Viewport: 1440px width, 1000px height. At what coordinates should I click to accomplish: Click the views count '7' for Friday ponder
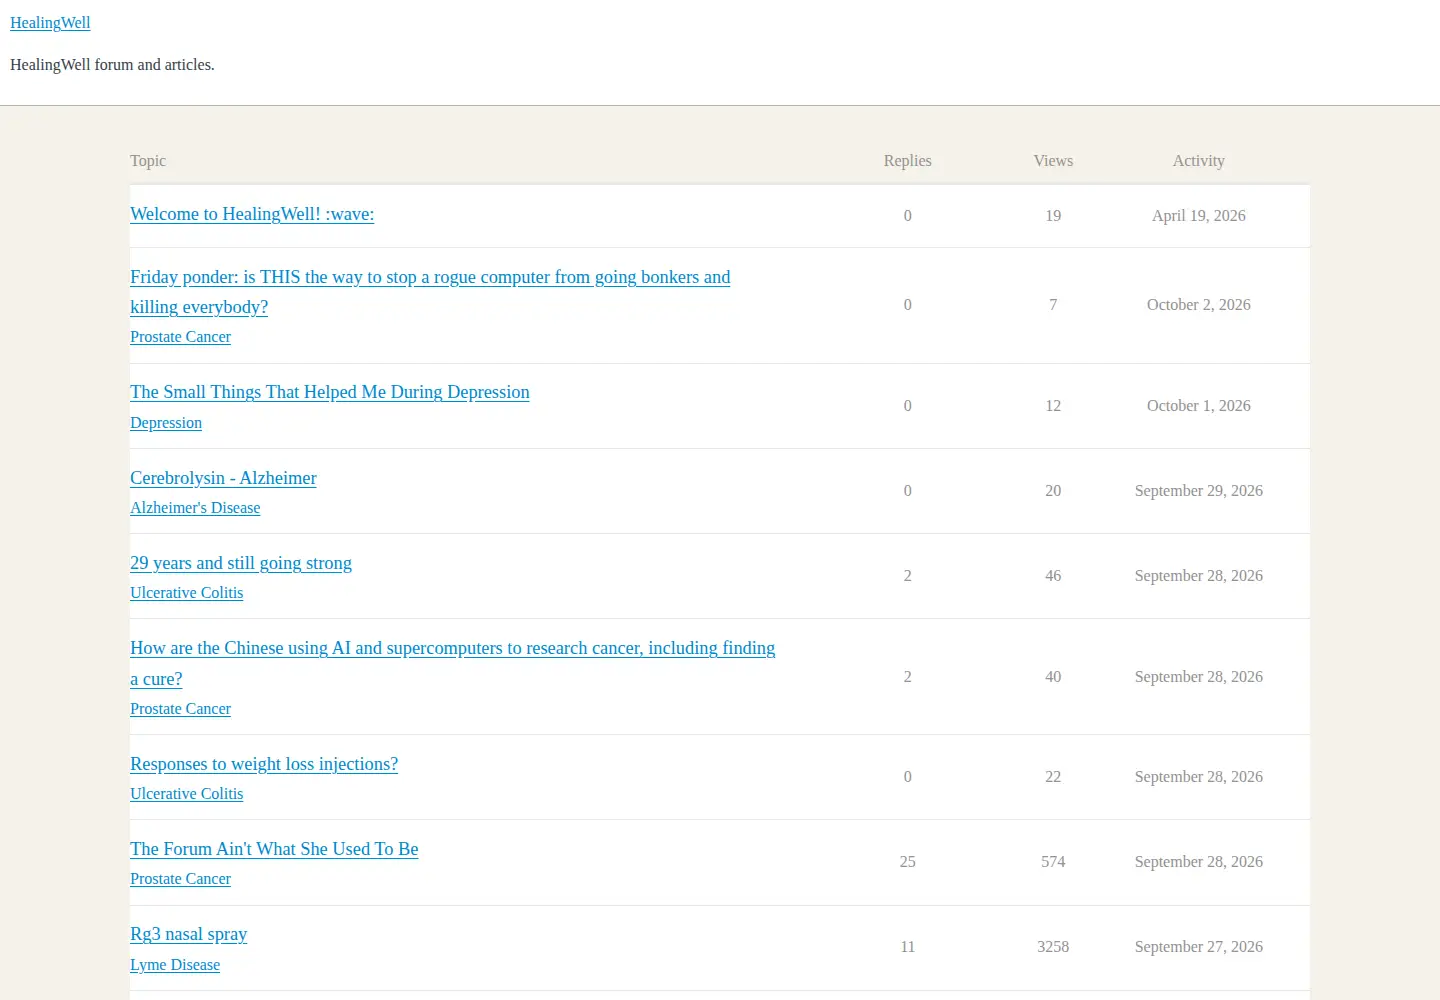pos(1053,305)
